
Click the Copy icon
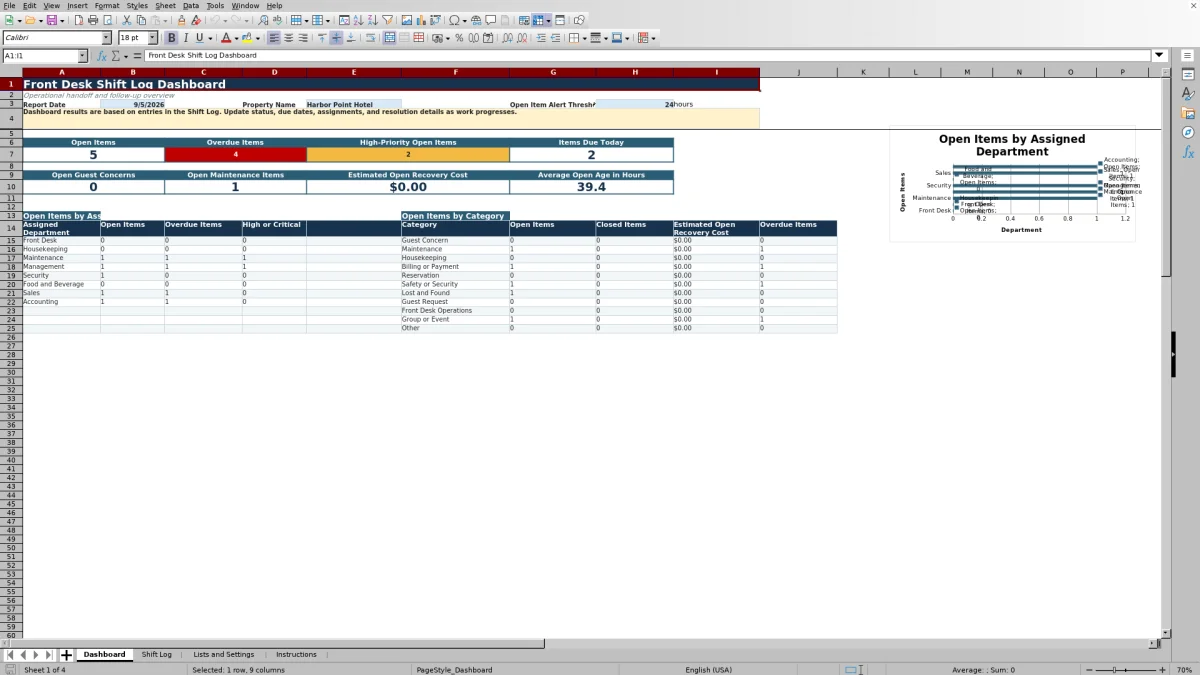141,20
